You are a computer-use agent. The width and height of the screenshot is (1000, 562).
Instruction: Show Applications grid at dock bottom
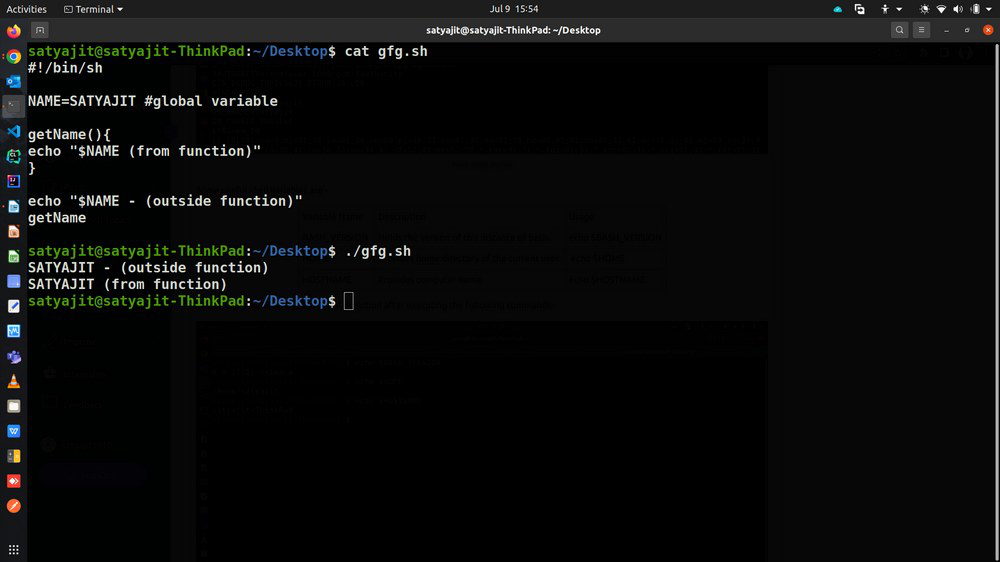13,550
